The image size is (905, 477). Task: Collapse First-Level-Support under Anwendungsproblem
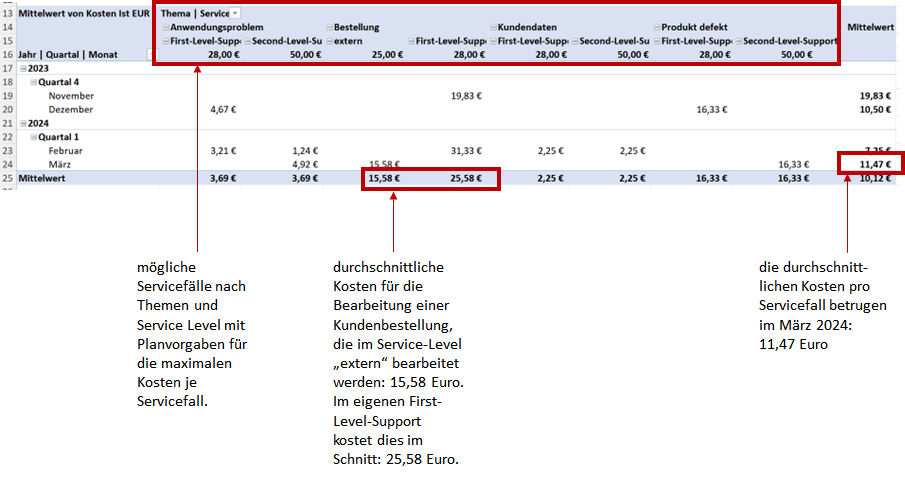(x=166, y=41)
